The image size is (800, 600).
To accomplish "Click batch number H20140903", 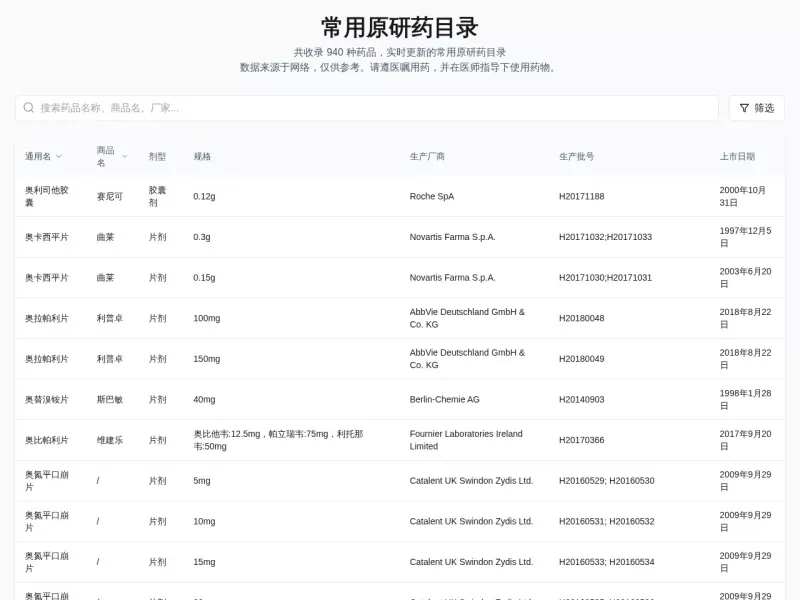I will 582,399.
